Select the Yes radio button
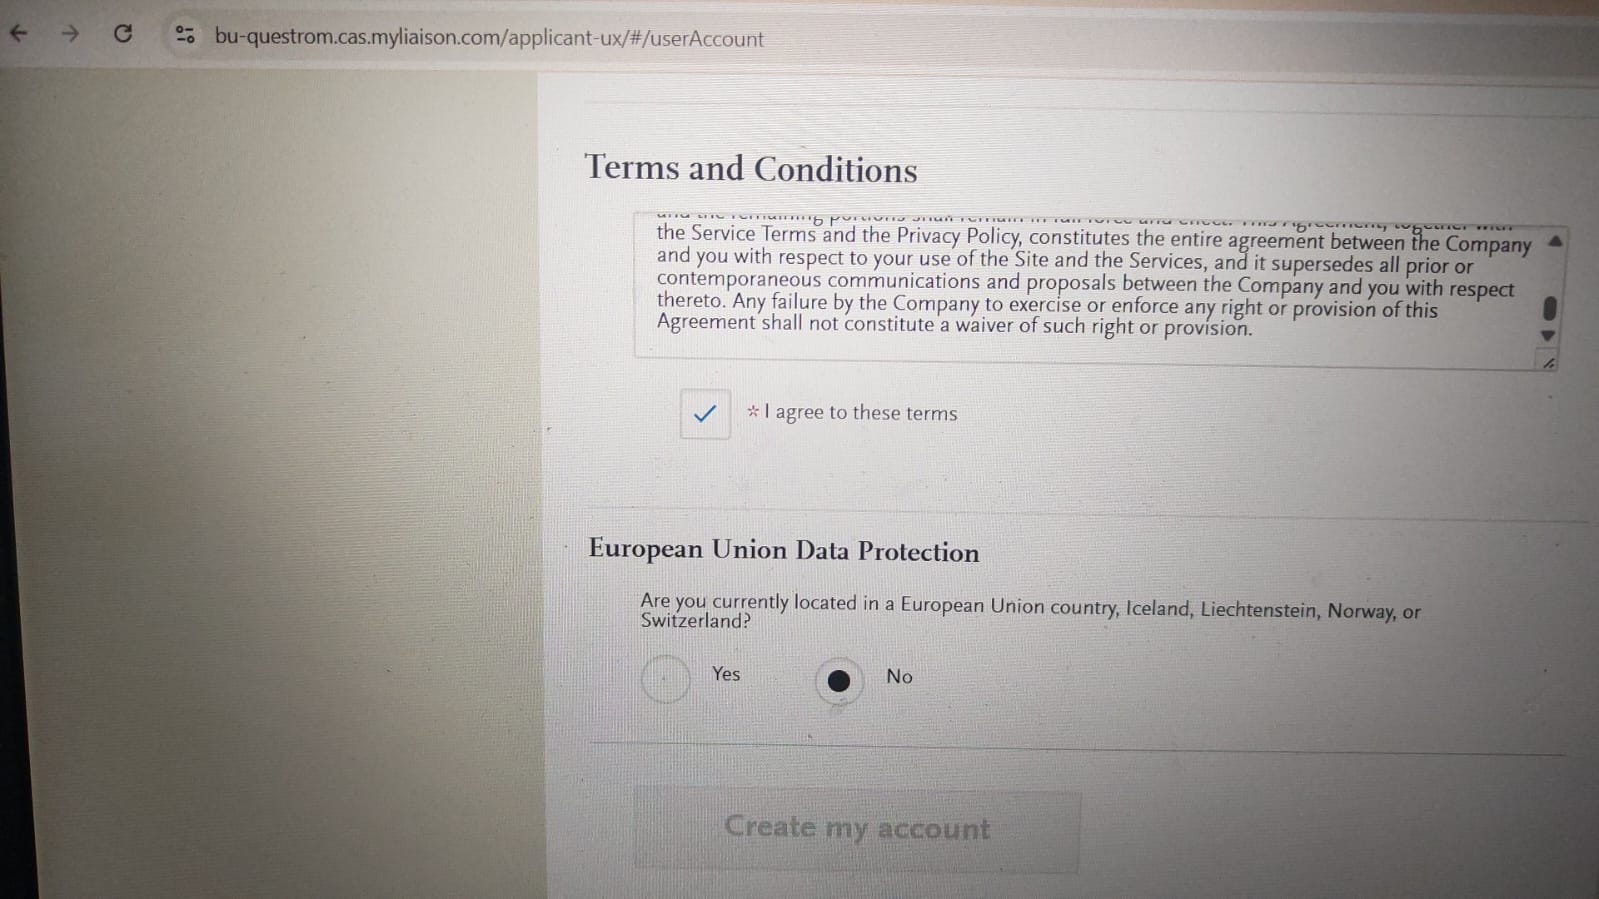1599x899 pixels. coord(666,679)
